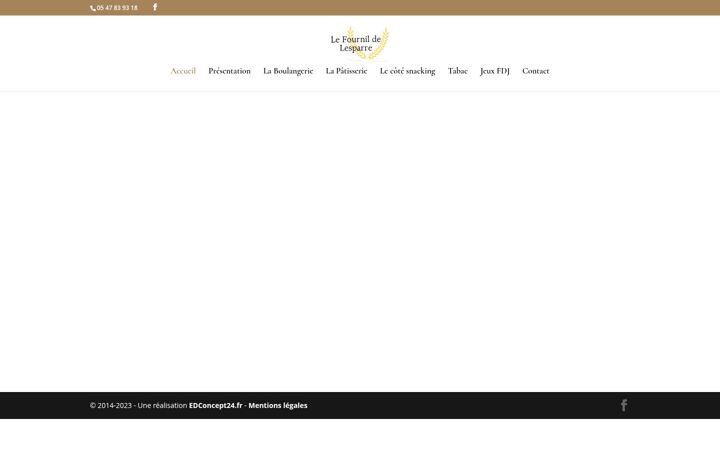Open the Facebook icon in footer

coord(624,405)
